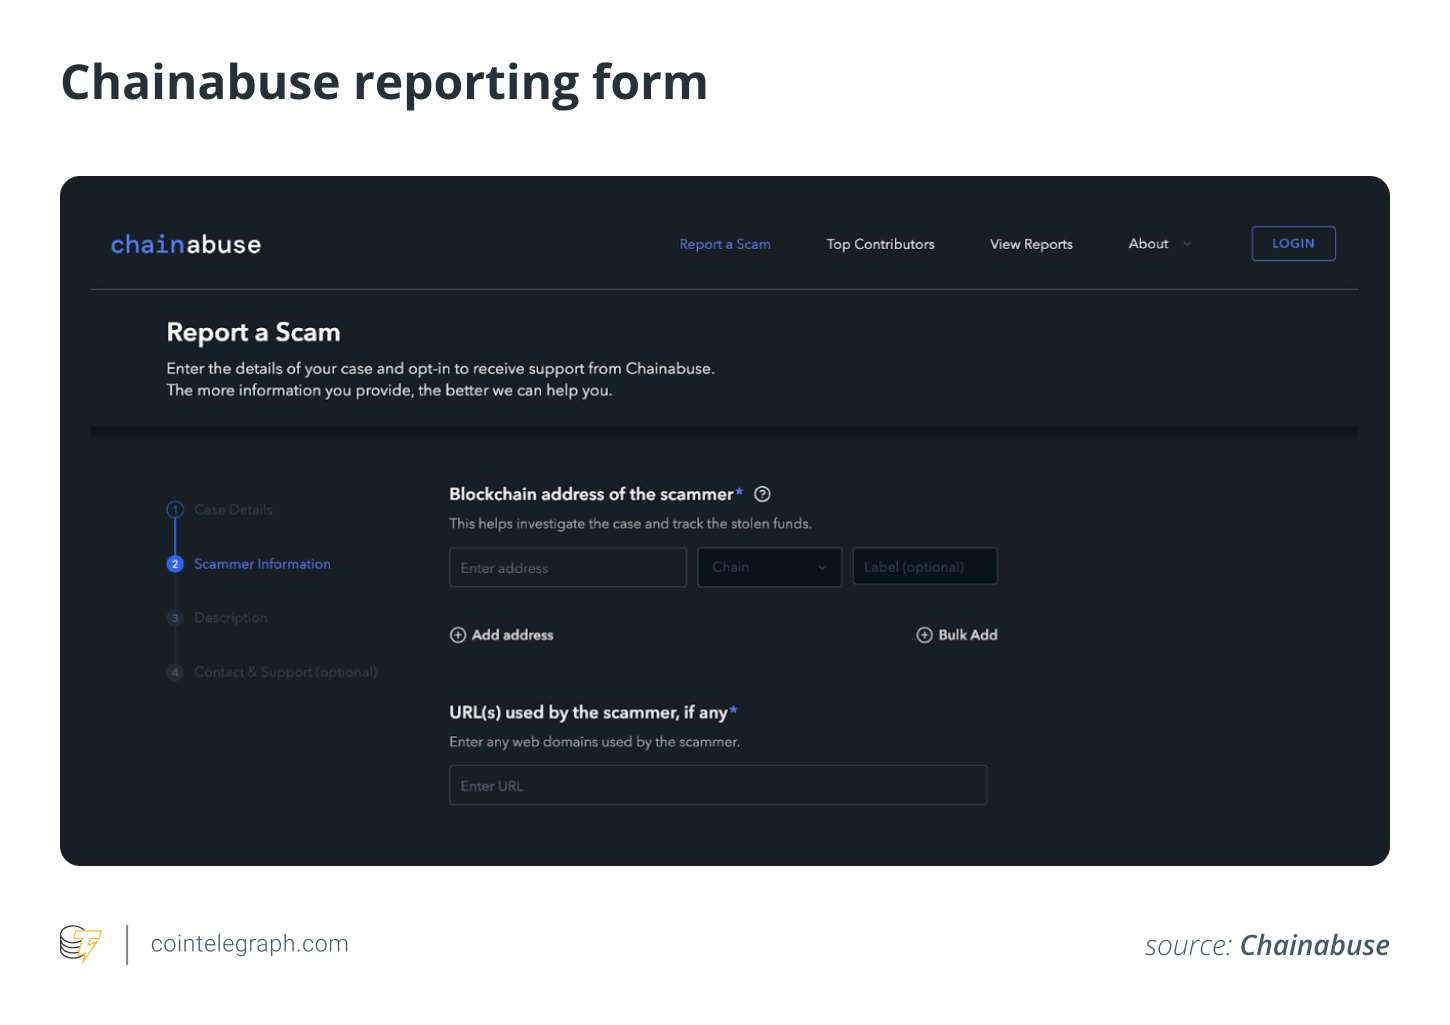Click into the Label (optional) field
Screen dimensions: 1450x1025
point(924,567)
